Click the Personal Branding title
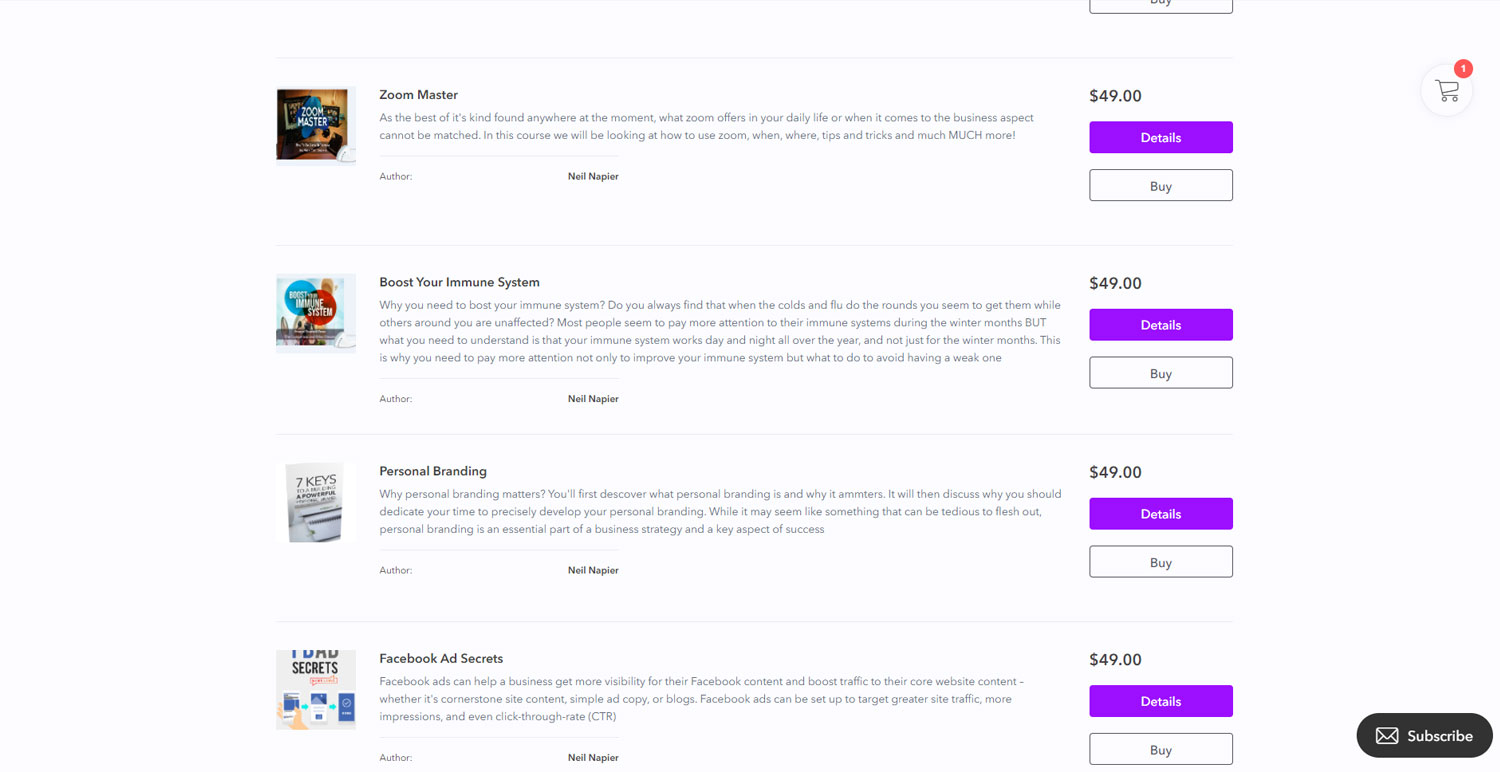Screen dimensions: 1500x772 [433, 471]
